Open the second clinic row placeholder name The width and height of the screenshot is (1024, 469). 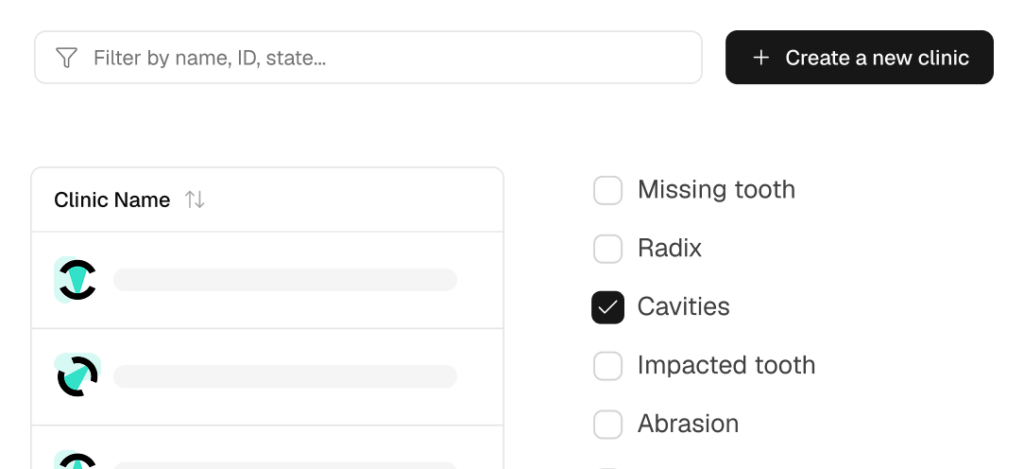(x=285, y=376)
